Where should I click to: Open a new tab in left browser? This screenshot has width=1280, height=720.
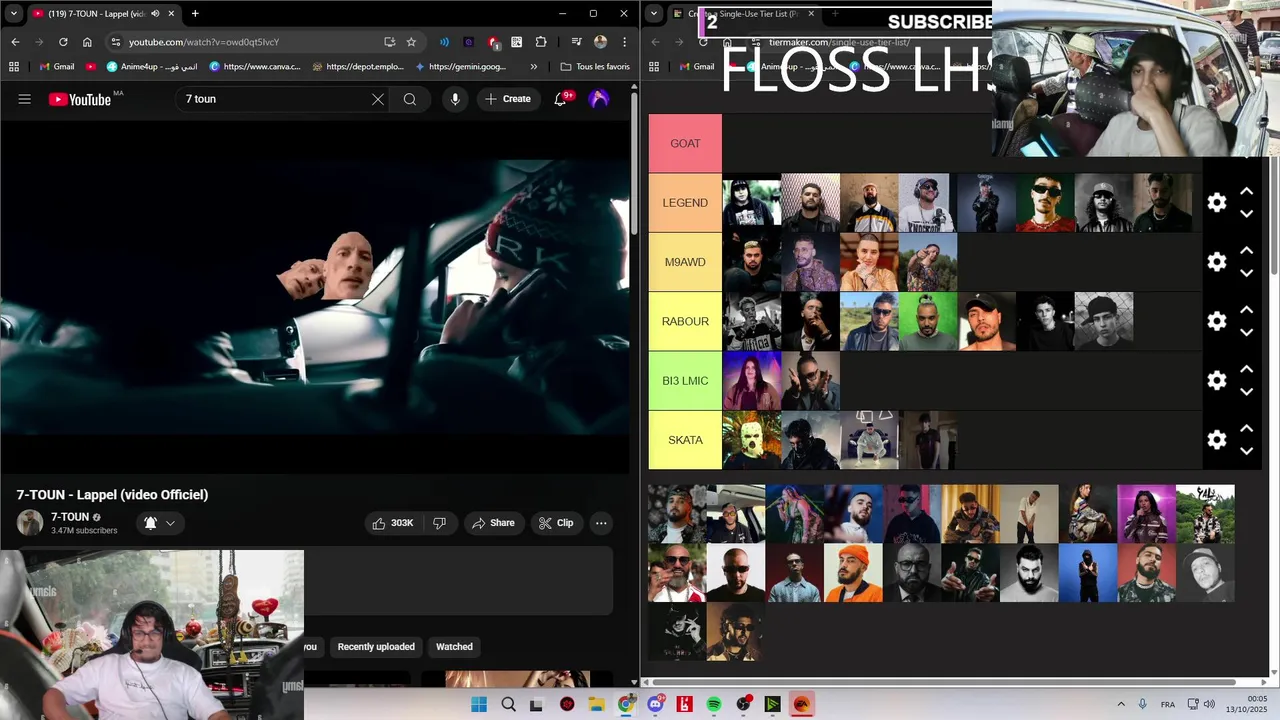point(195,14)
